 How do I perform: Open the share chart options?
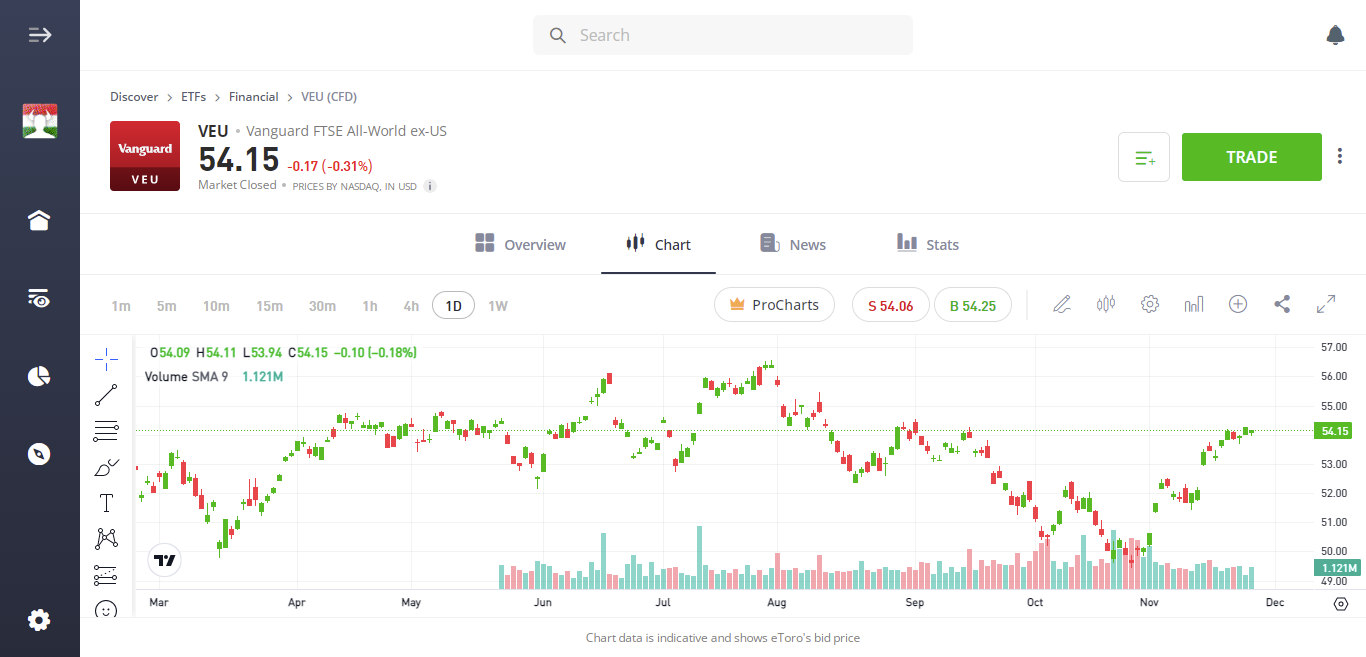tap(1282, 304)
